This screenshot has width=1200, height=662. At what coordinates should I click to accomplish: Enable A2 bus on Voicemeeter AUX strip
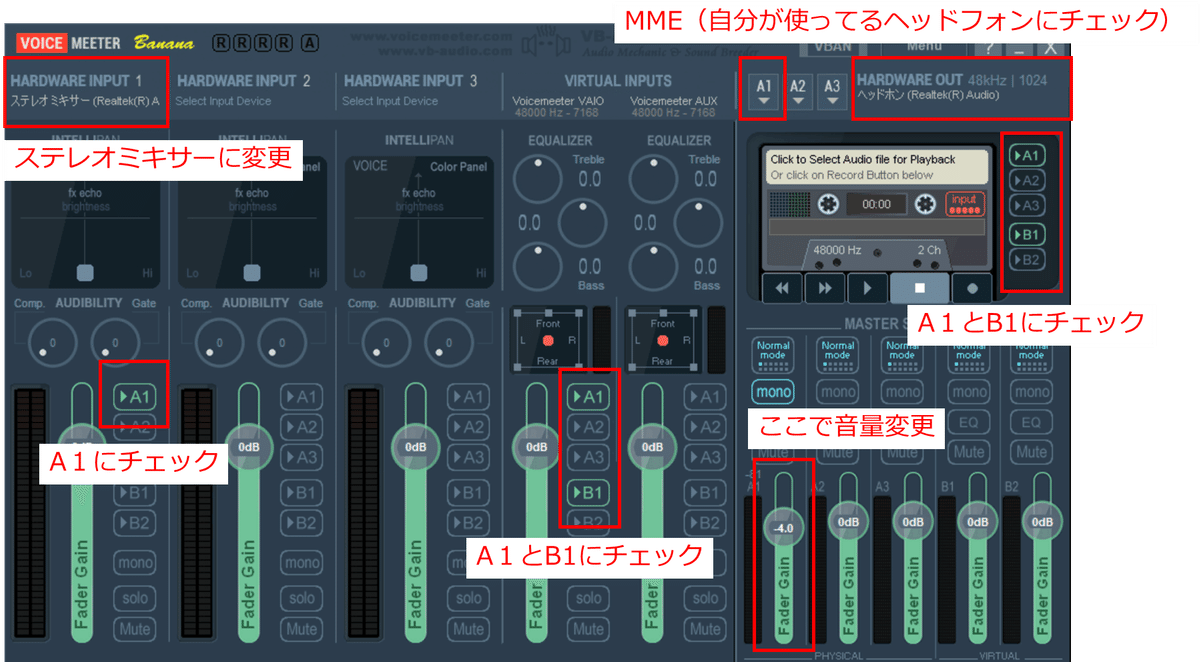click(704, 427)
